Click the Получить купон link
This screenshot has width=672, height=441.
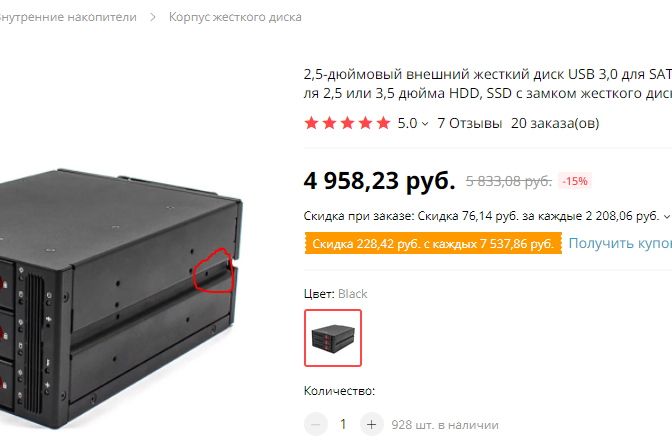(620, 243)
